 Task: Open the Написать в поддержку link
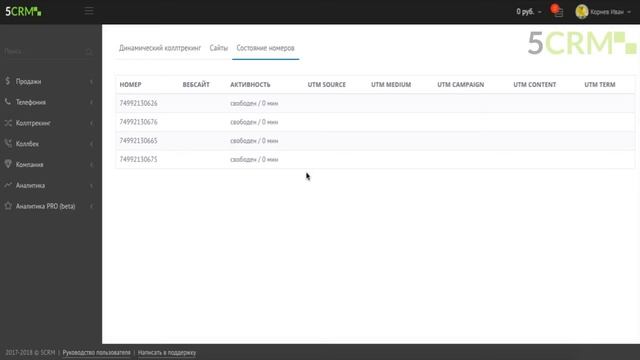pos(167,352)
